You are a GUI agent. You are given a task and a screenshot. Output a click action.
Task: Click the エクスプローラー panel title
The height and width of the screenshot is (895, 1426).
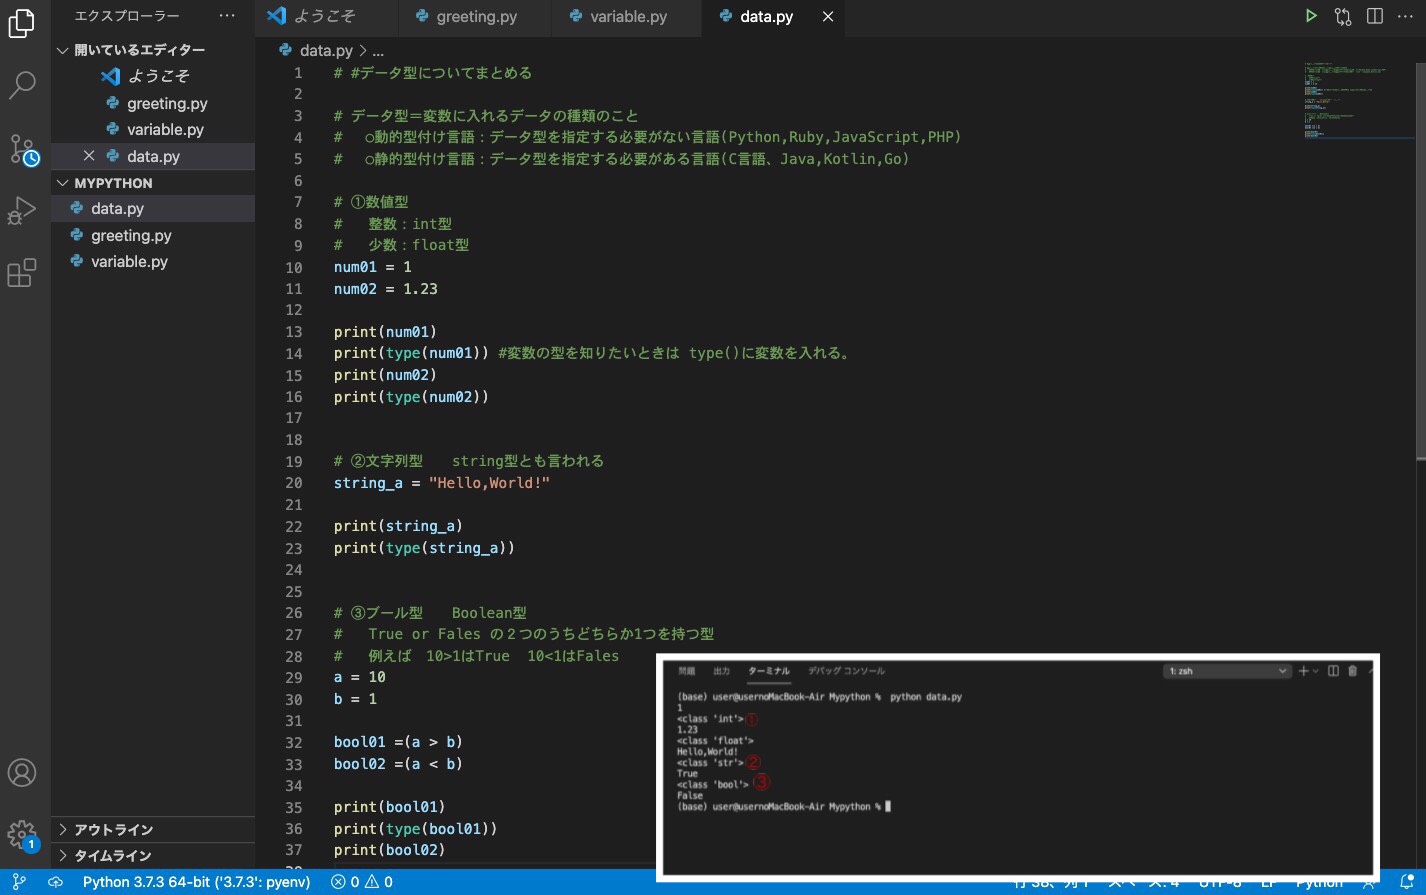point(127,16)
